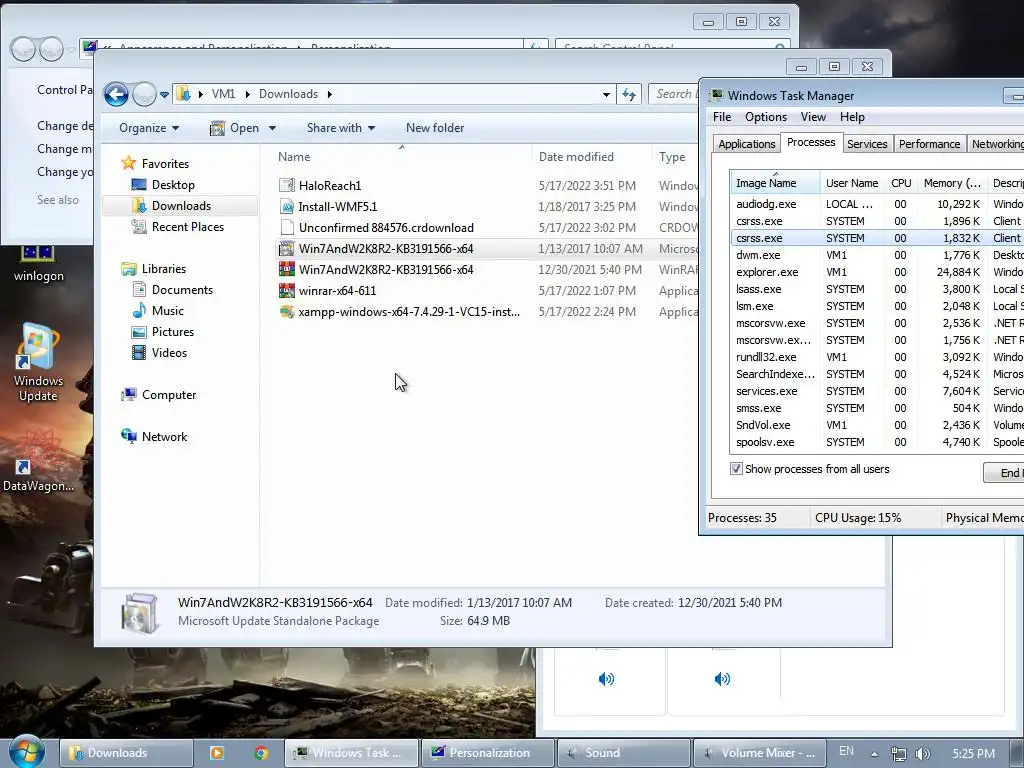Expand the Share with menu
1024x768 pixels.
(x=341, y=128)
